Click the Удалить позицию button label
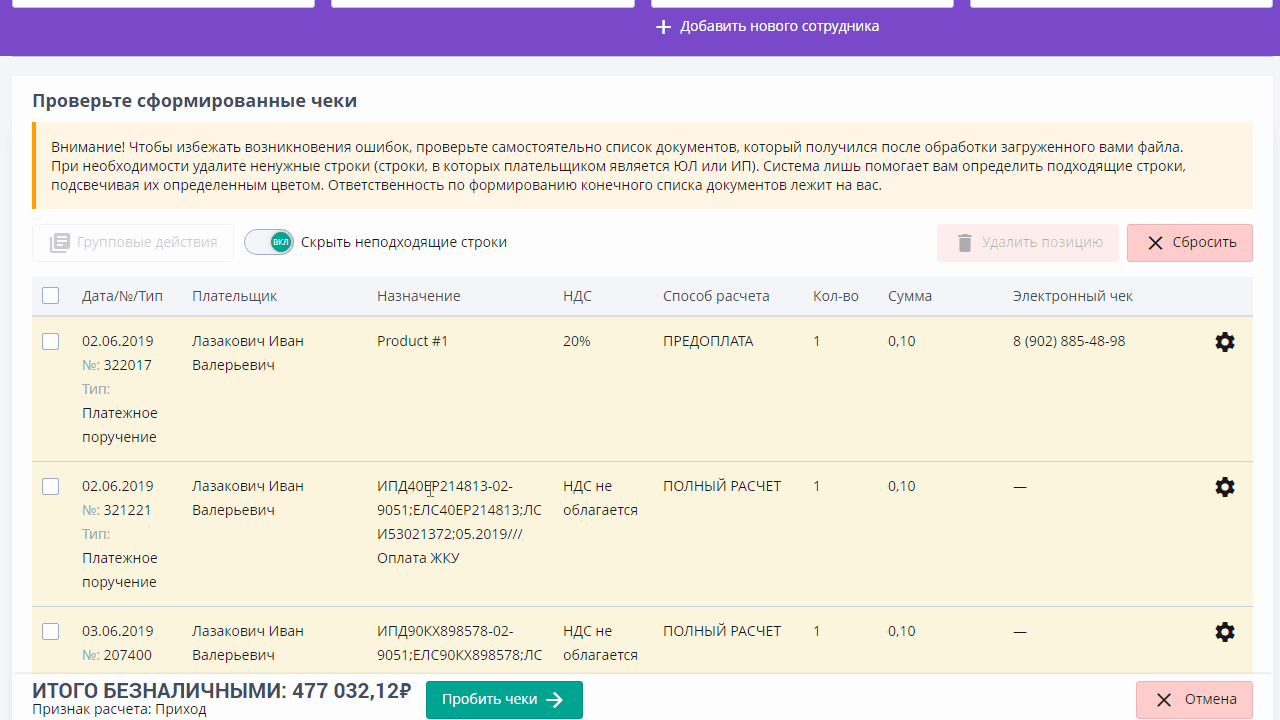Screen dimensions: 1280x720 (1042, 242)
